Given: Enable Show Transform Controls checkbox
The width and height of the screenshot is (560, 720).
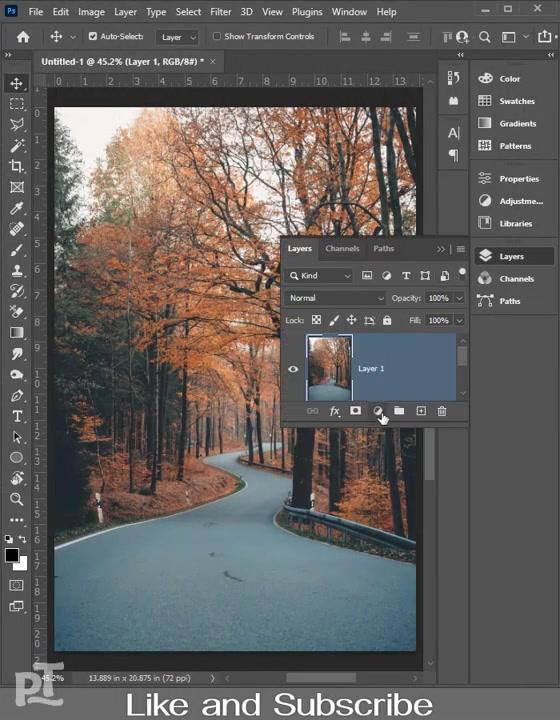Looking at the screenshot, I should coord(217,36).
